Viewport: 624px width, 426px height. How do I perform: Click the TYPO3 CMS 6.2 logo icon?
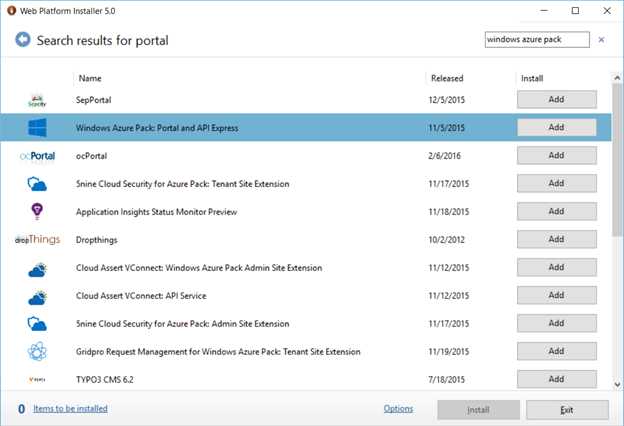pyautogui.click(x=37, y=379)
